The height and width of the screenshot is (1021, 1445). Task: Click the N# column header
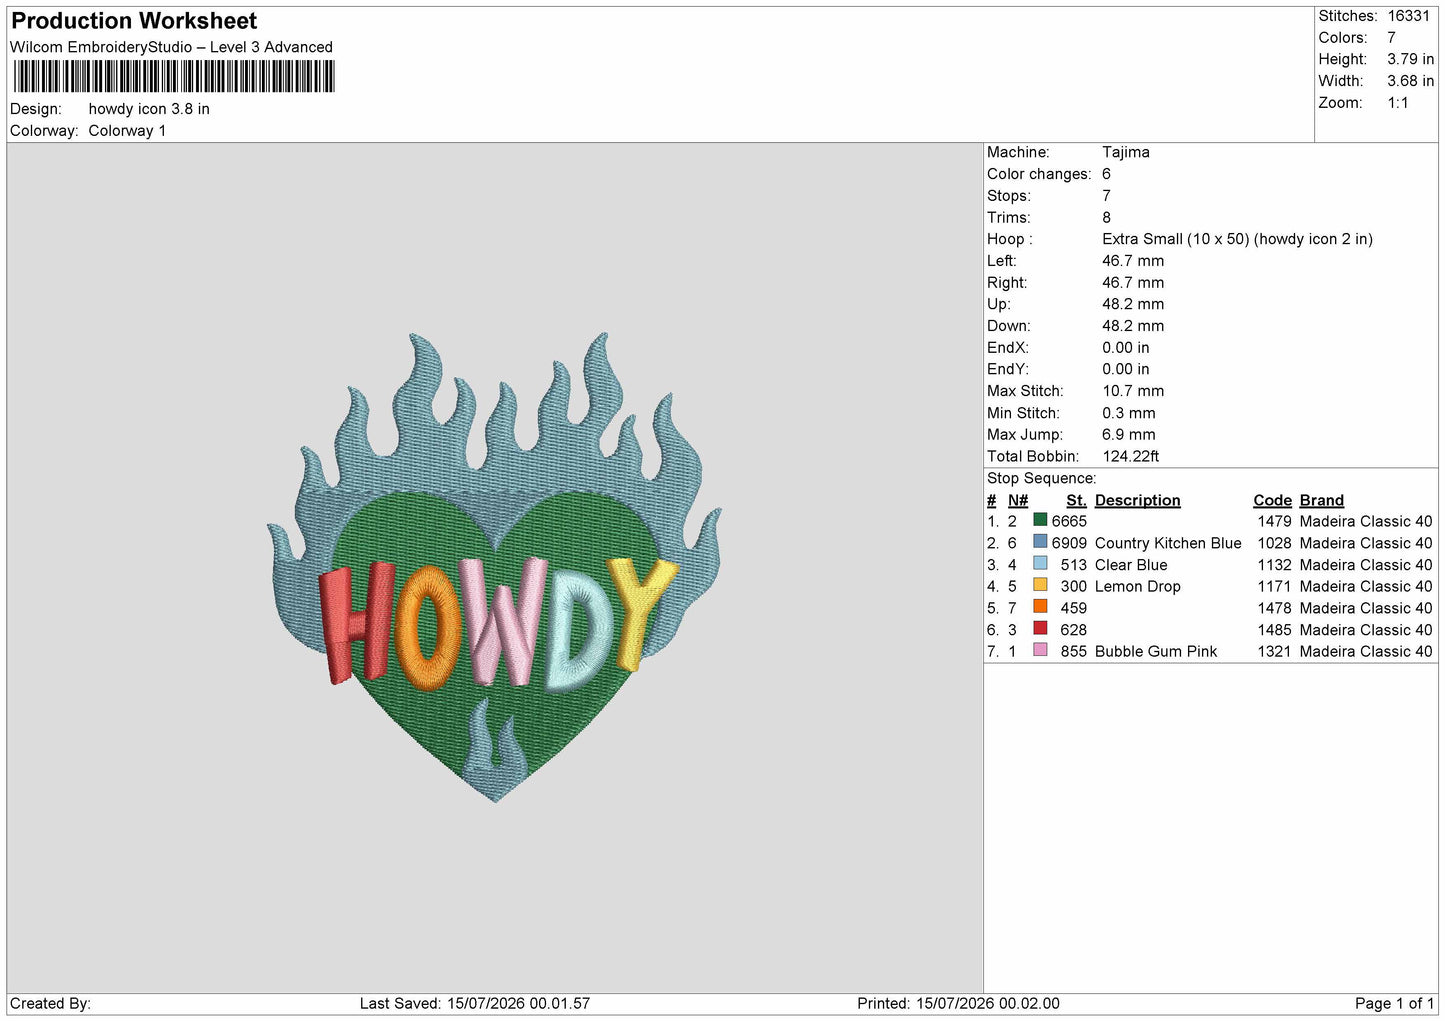tap(1017, 500)
